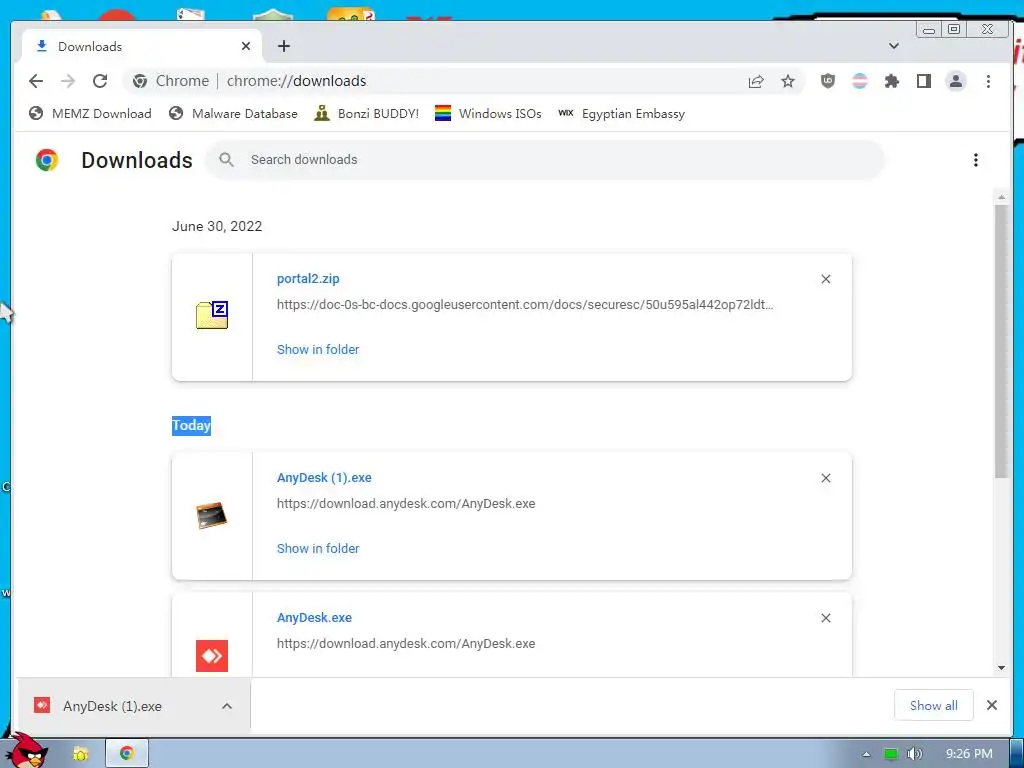
Task: Click the page scroll up arrow
Action: pyautogui.click(x=1001, y=197)
